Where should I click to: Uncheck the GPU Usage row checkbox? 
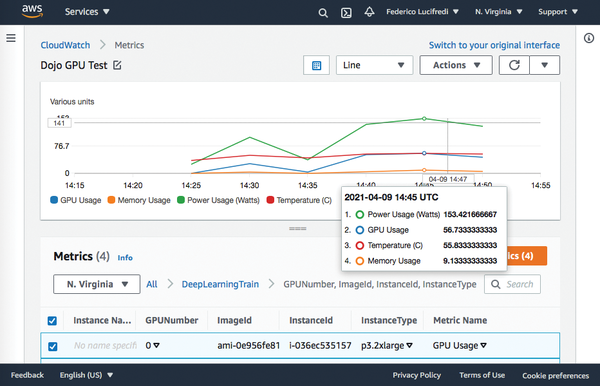pyautogui.click(x=52, y=346)
